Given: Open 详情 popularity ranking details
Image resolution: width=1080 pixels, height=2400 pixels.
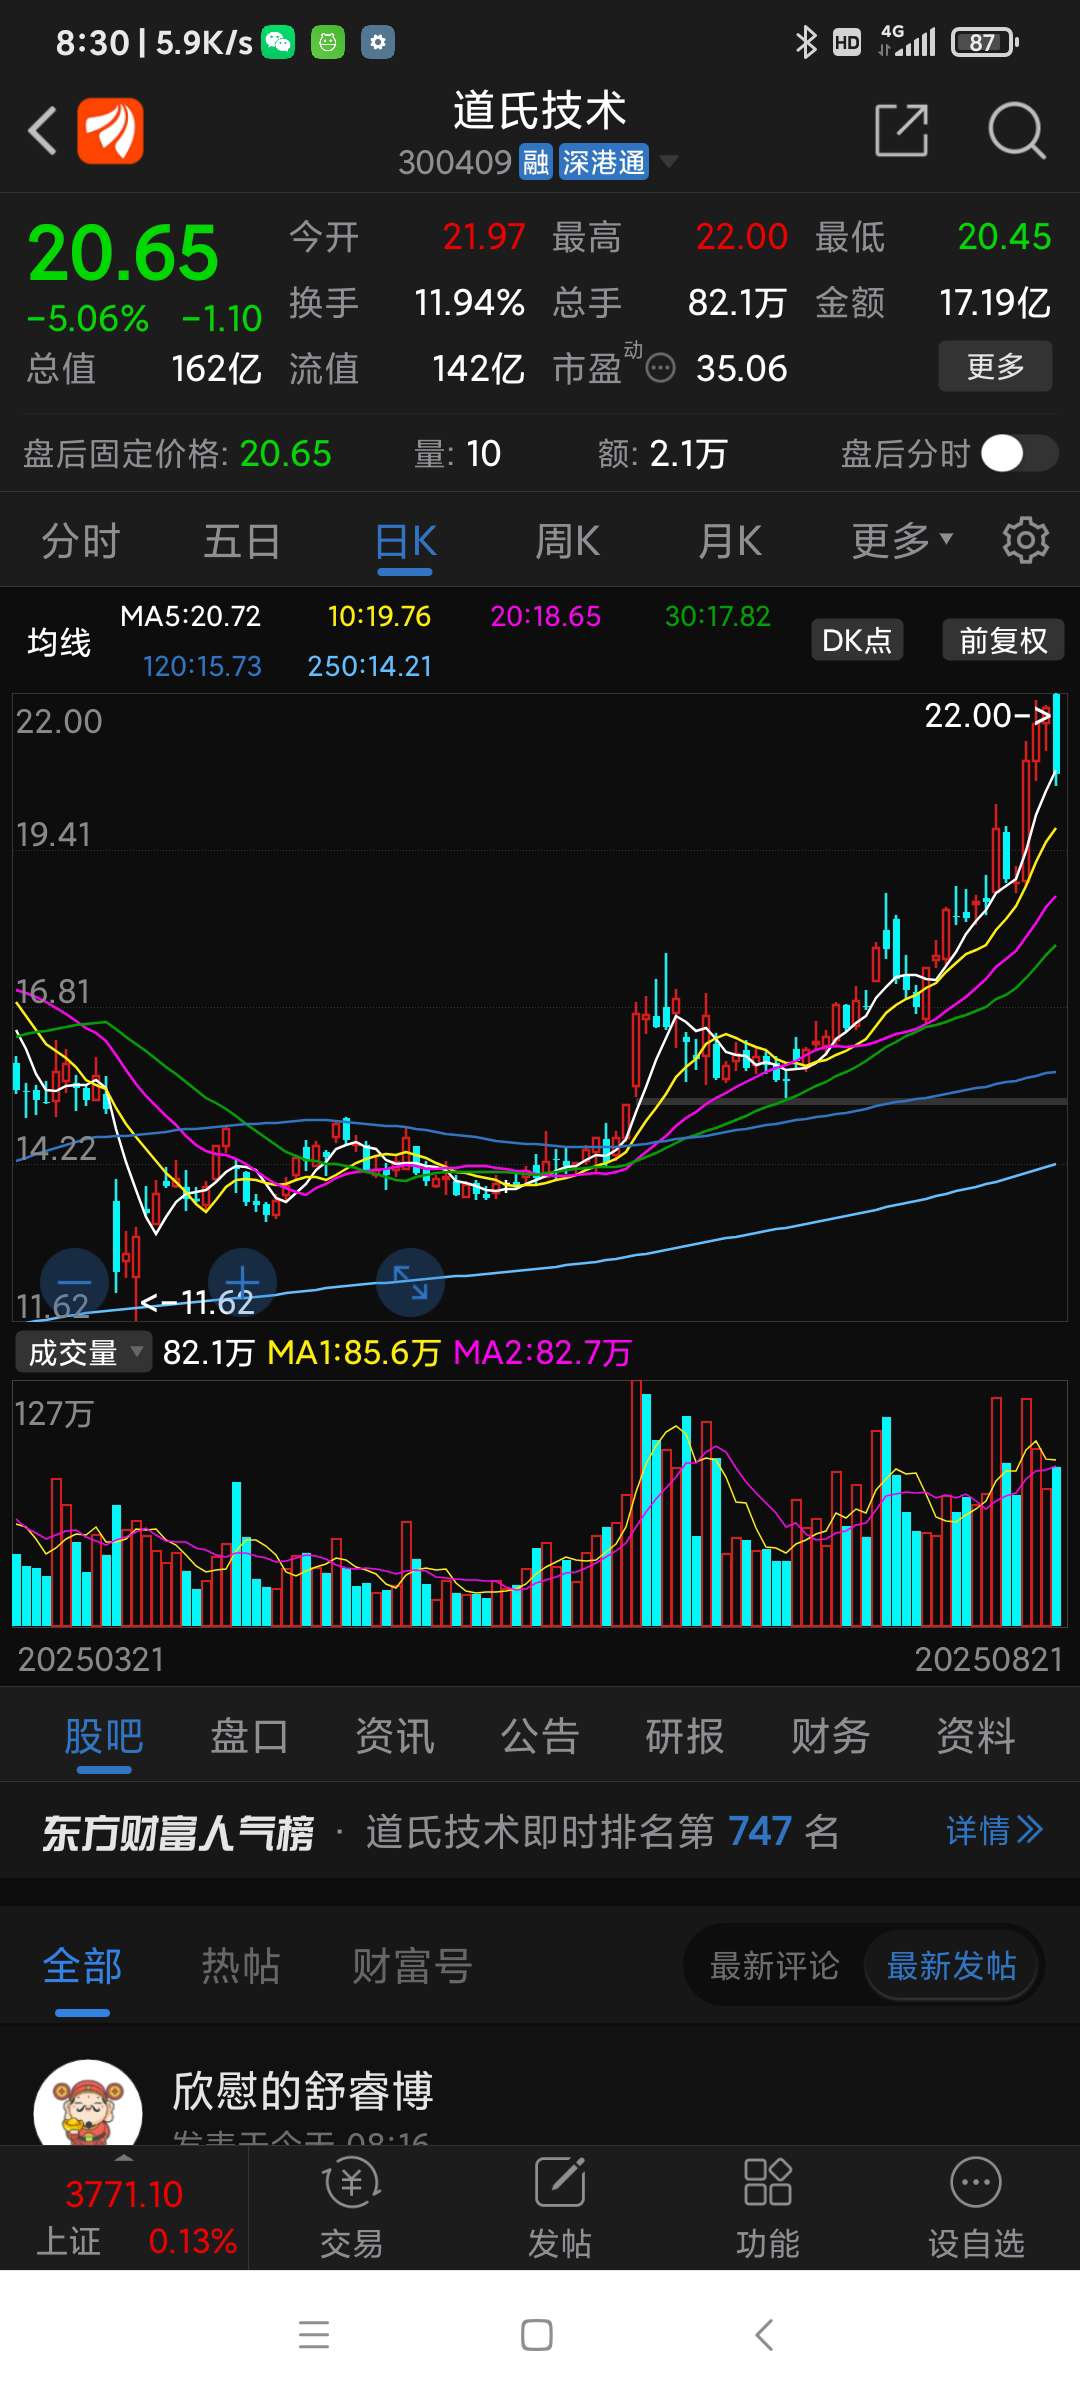Looking at the screenshot, I should pyautogui.click(x=994, y=1831).
